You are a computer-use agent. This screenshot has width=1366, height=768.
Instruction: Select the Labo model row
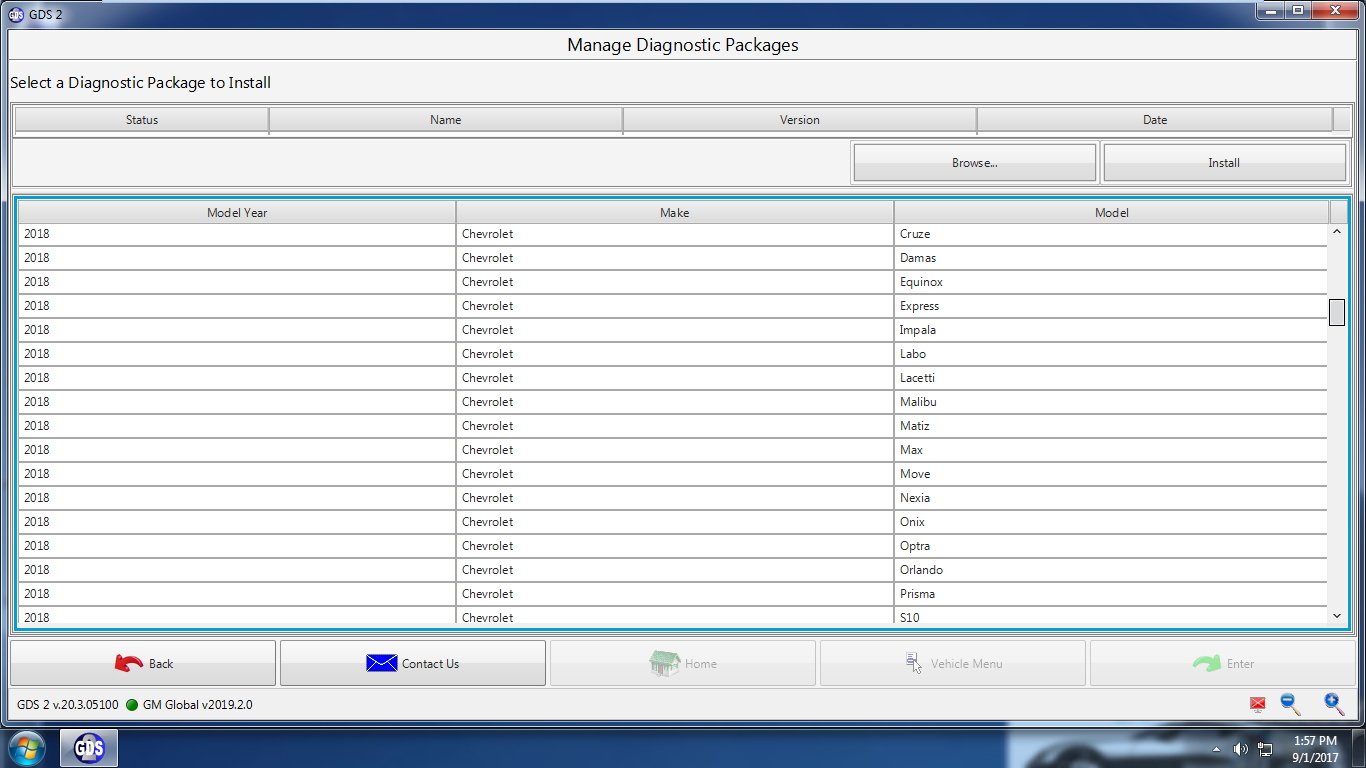(673, 354)
